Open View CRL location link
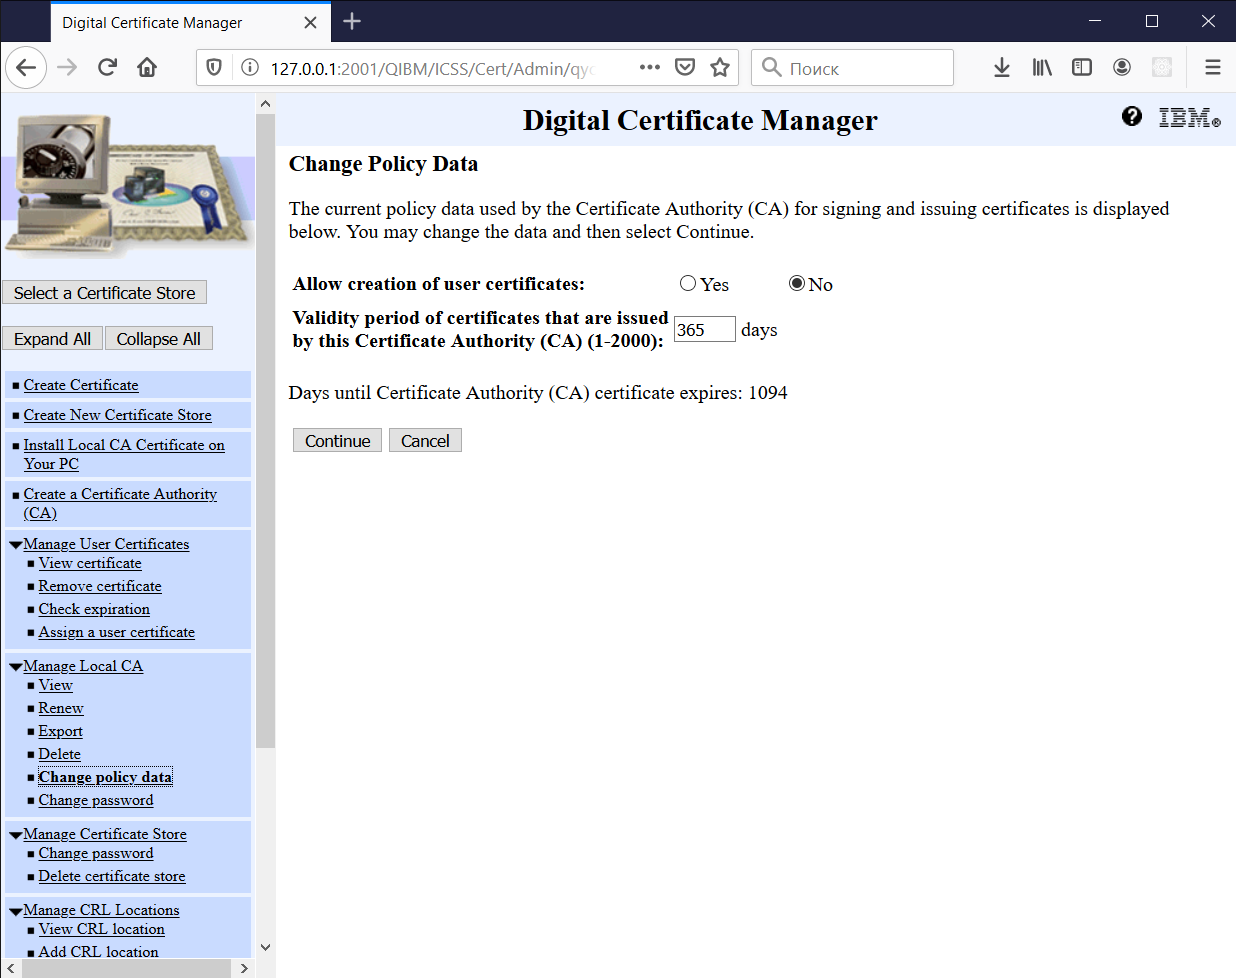Viewport: 1236px width, 978px height. (102, 929)
